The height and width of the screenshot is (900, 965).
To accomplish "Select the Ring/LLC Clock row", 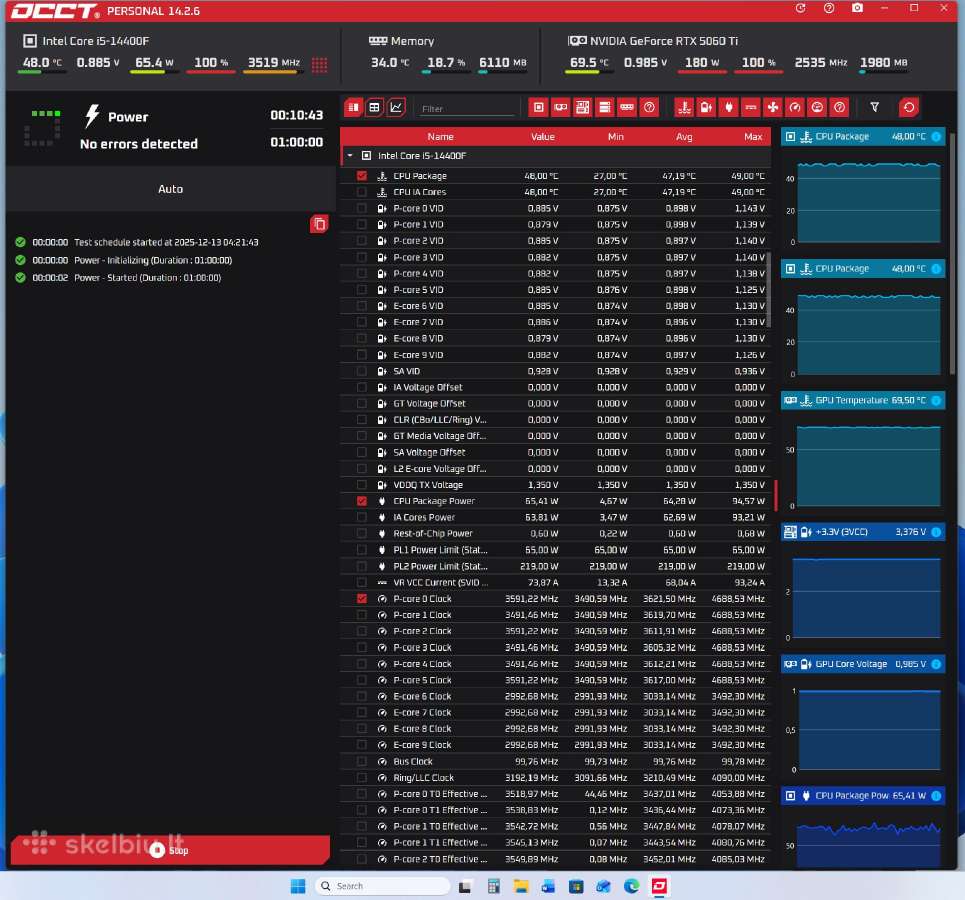I will pyautogui.click(x=555, y=777).
